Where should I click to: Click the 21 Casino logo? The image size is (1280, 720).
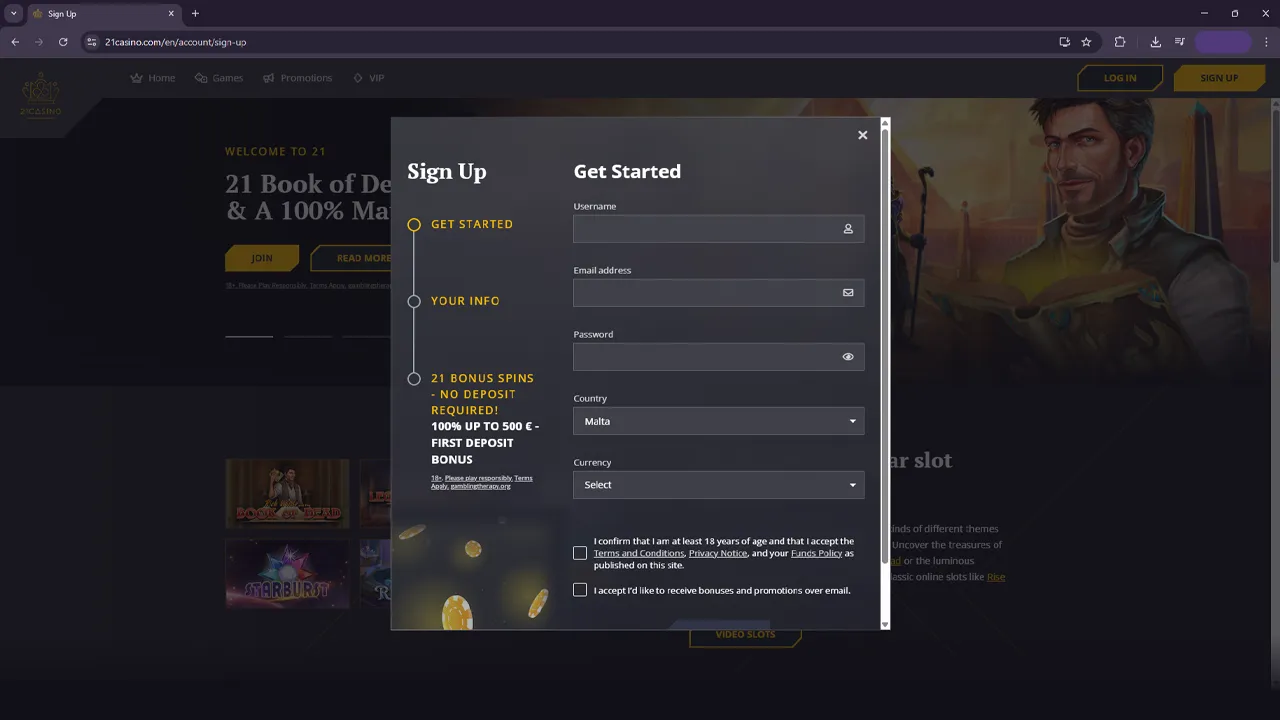[41, 94]
